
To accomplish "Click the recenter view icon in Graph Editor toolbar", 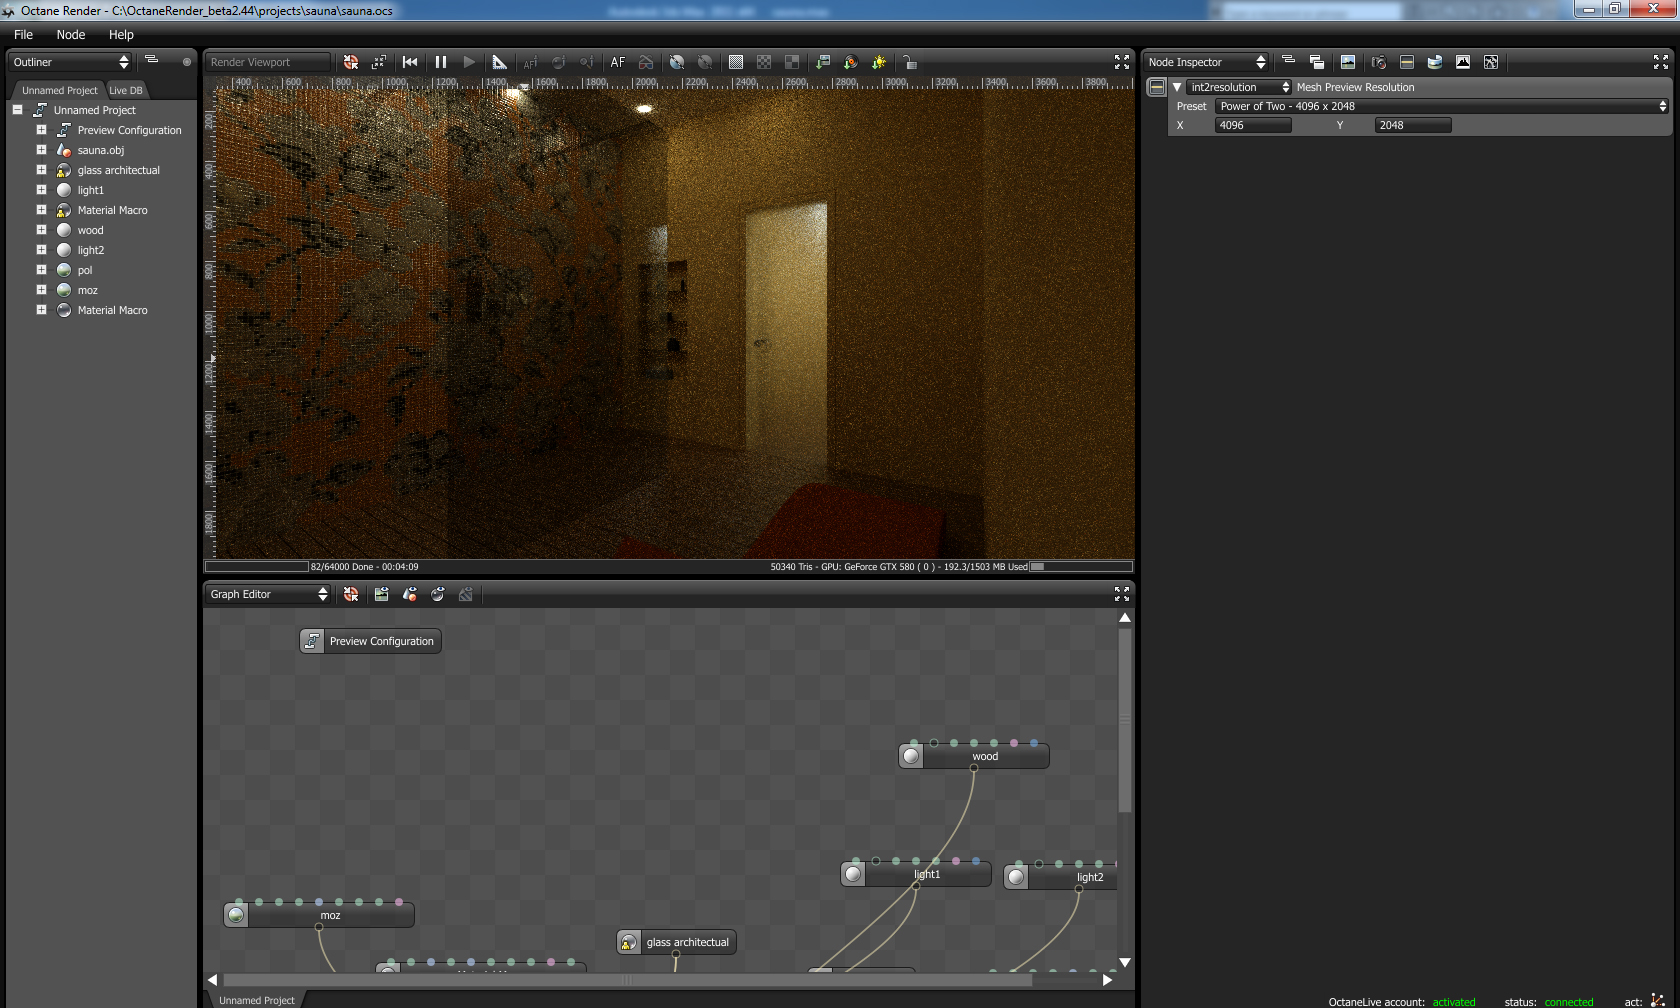I will click(x=351, y=594).
